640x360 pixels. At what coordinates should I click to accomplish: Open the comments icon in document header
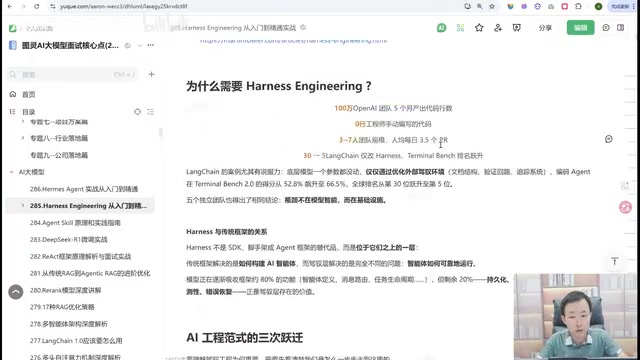pos(606,28)
